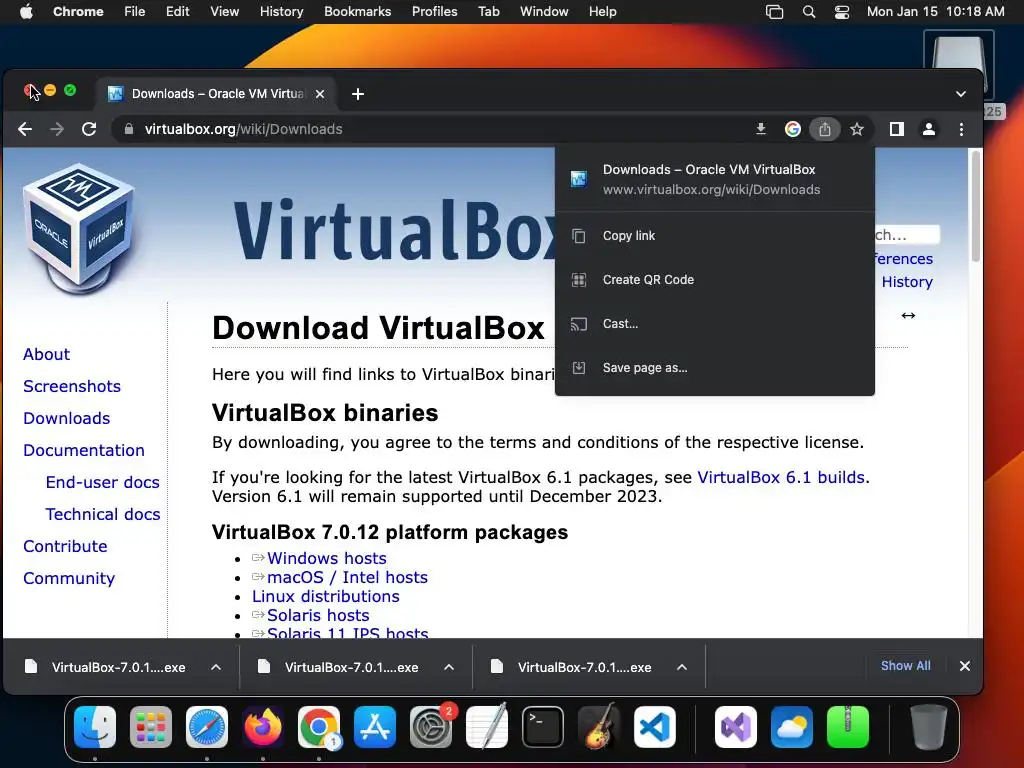Open the Documentation sidebar link
Screen dimensions: 1024x768
coord(84,451)
